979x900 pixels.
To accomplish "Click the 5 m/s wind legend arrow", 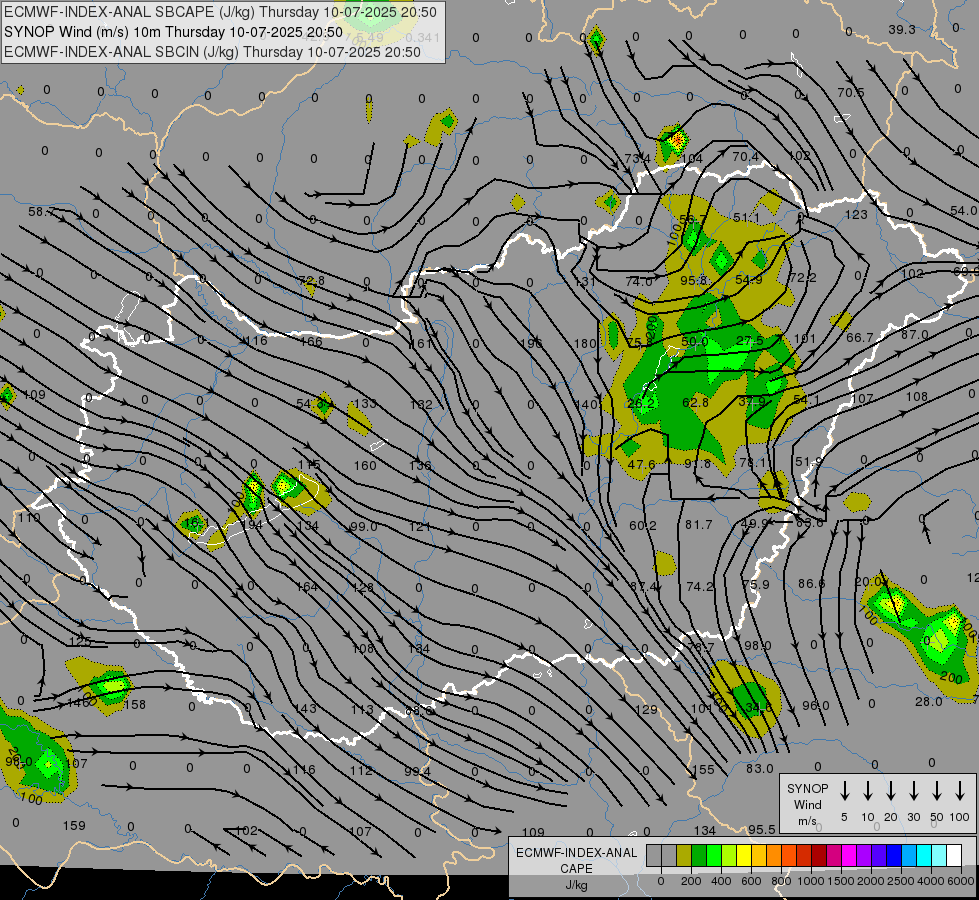I will [x=844, y=791].
